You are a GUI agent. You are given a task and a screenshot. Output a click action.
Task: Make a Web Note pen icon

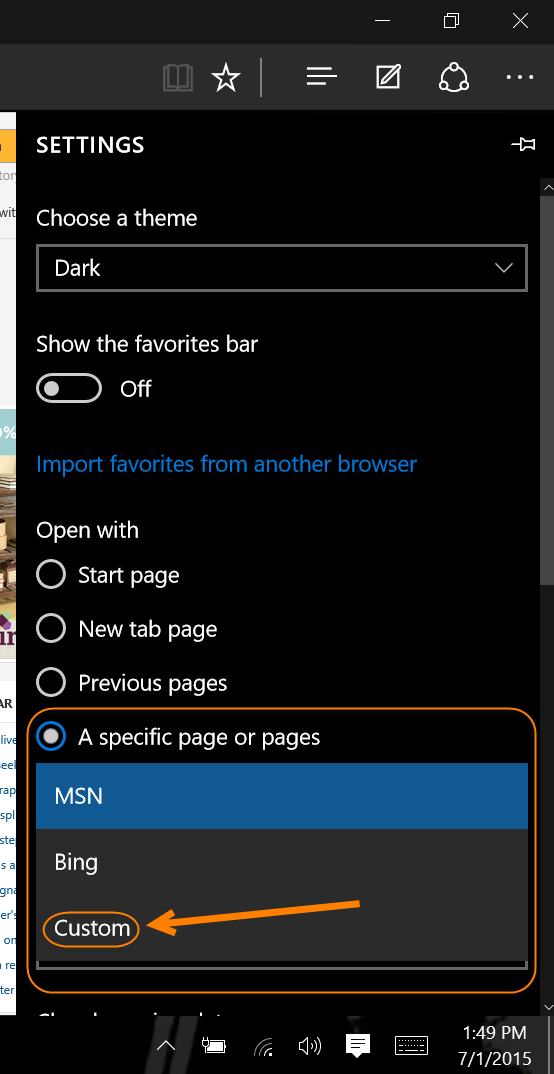[x=388, y=77]
